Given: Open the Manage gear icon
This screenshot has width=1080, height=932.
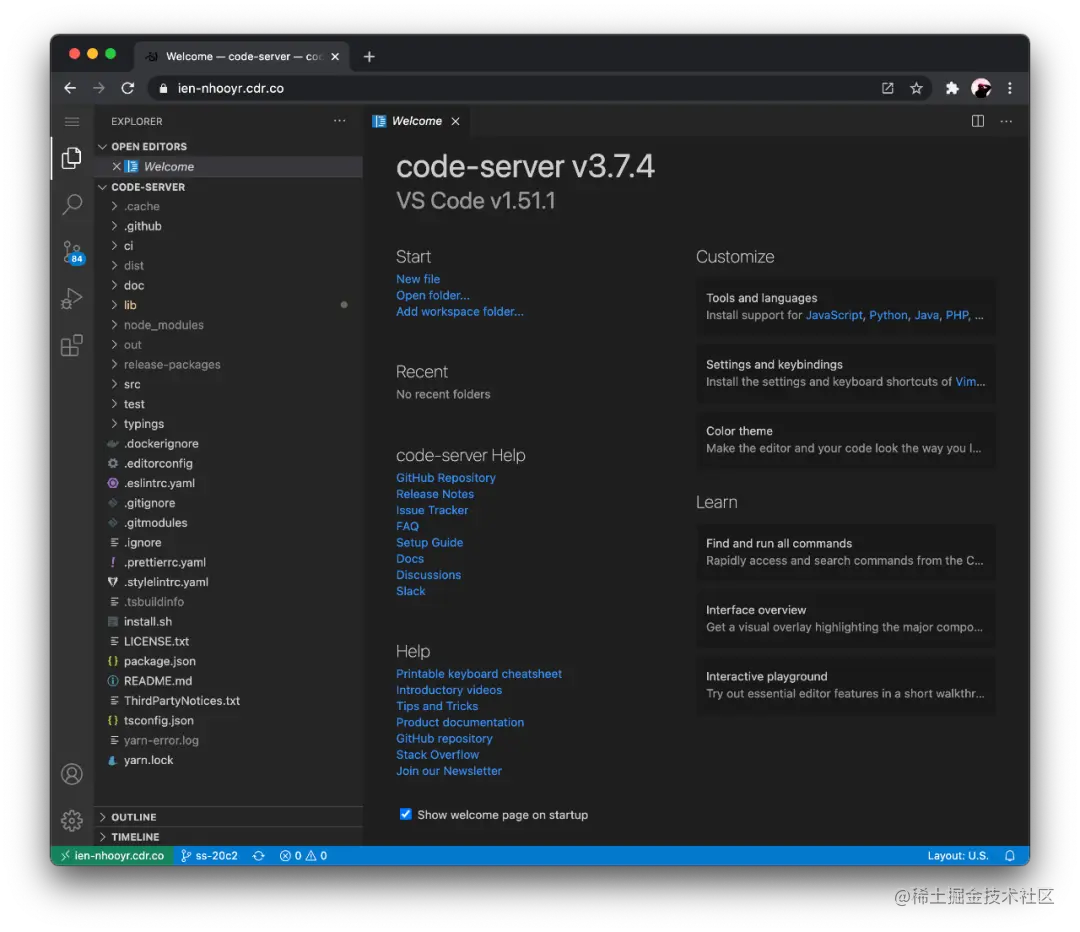Looking at the screenshot, I should click(72, 820).
